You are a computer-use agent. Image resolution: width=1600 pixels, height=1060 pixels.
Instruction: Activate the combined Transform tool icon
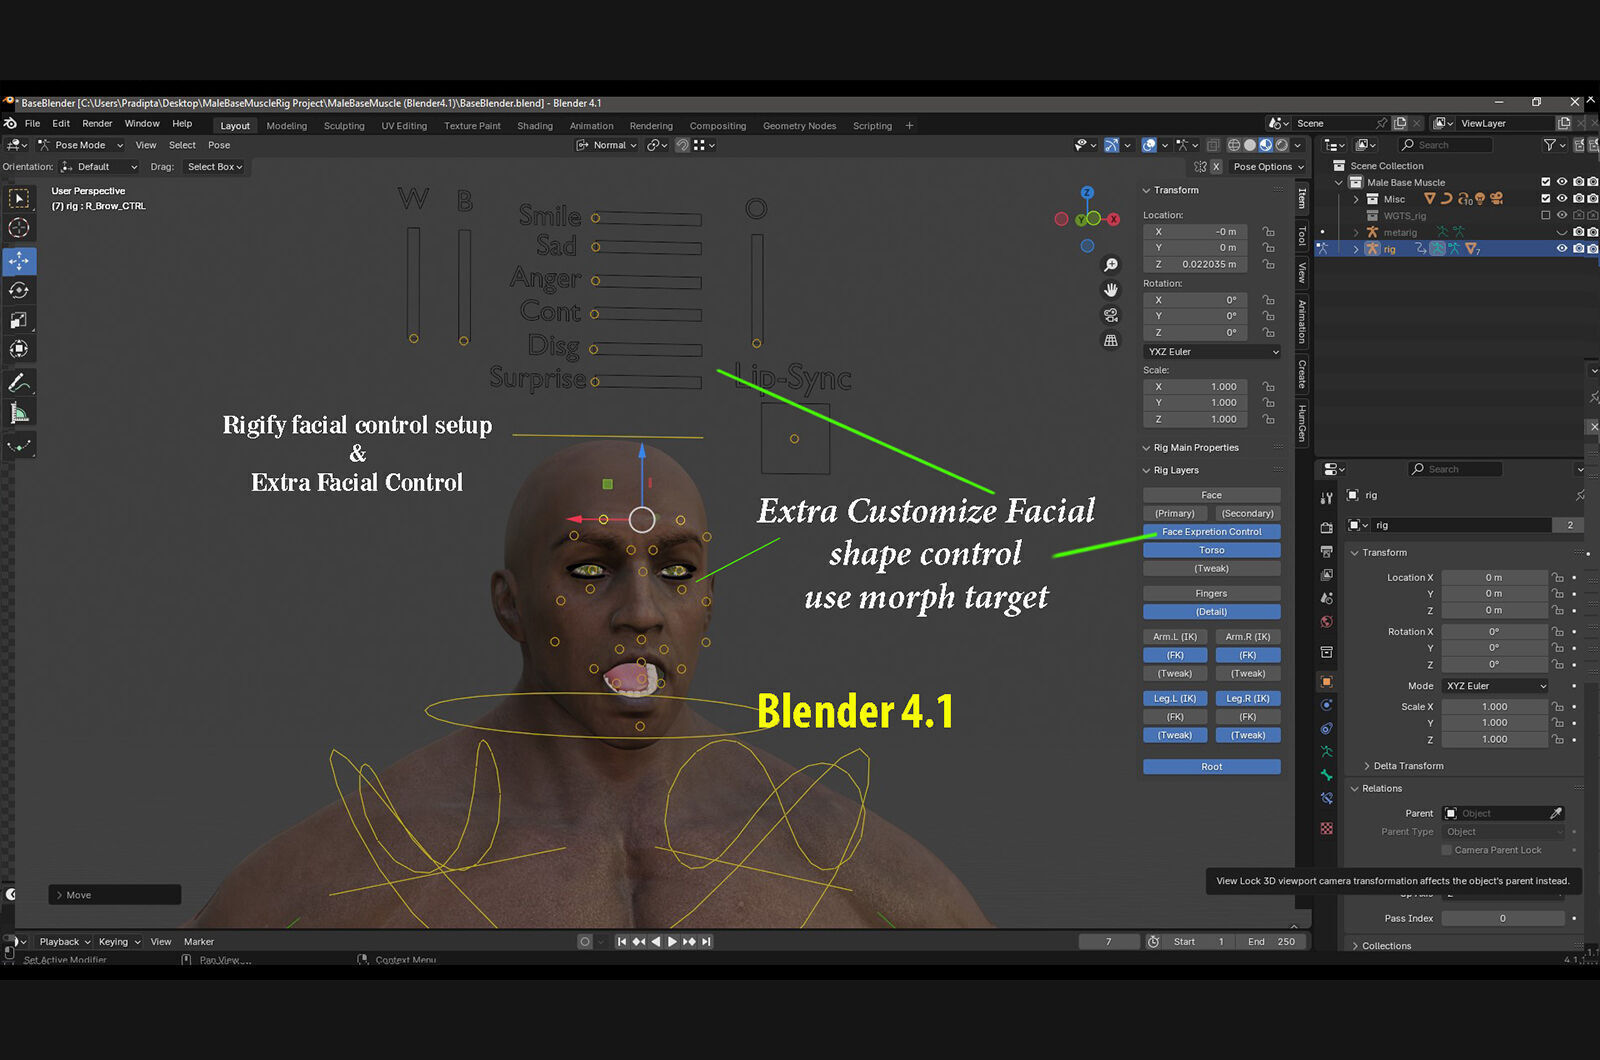click(x=19, y=349)
